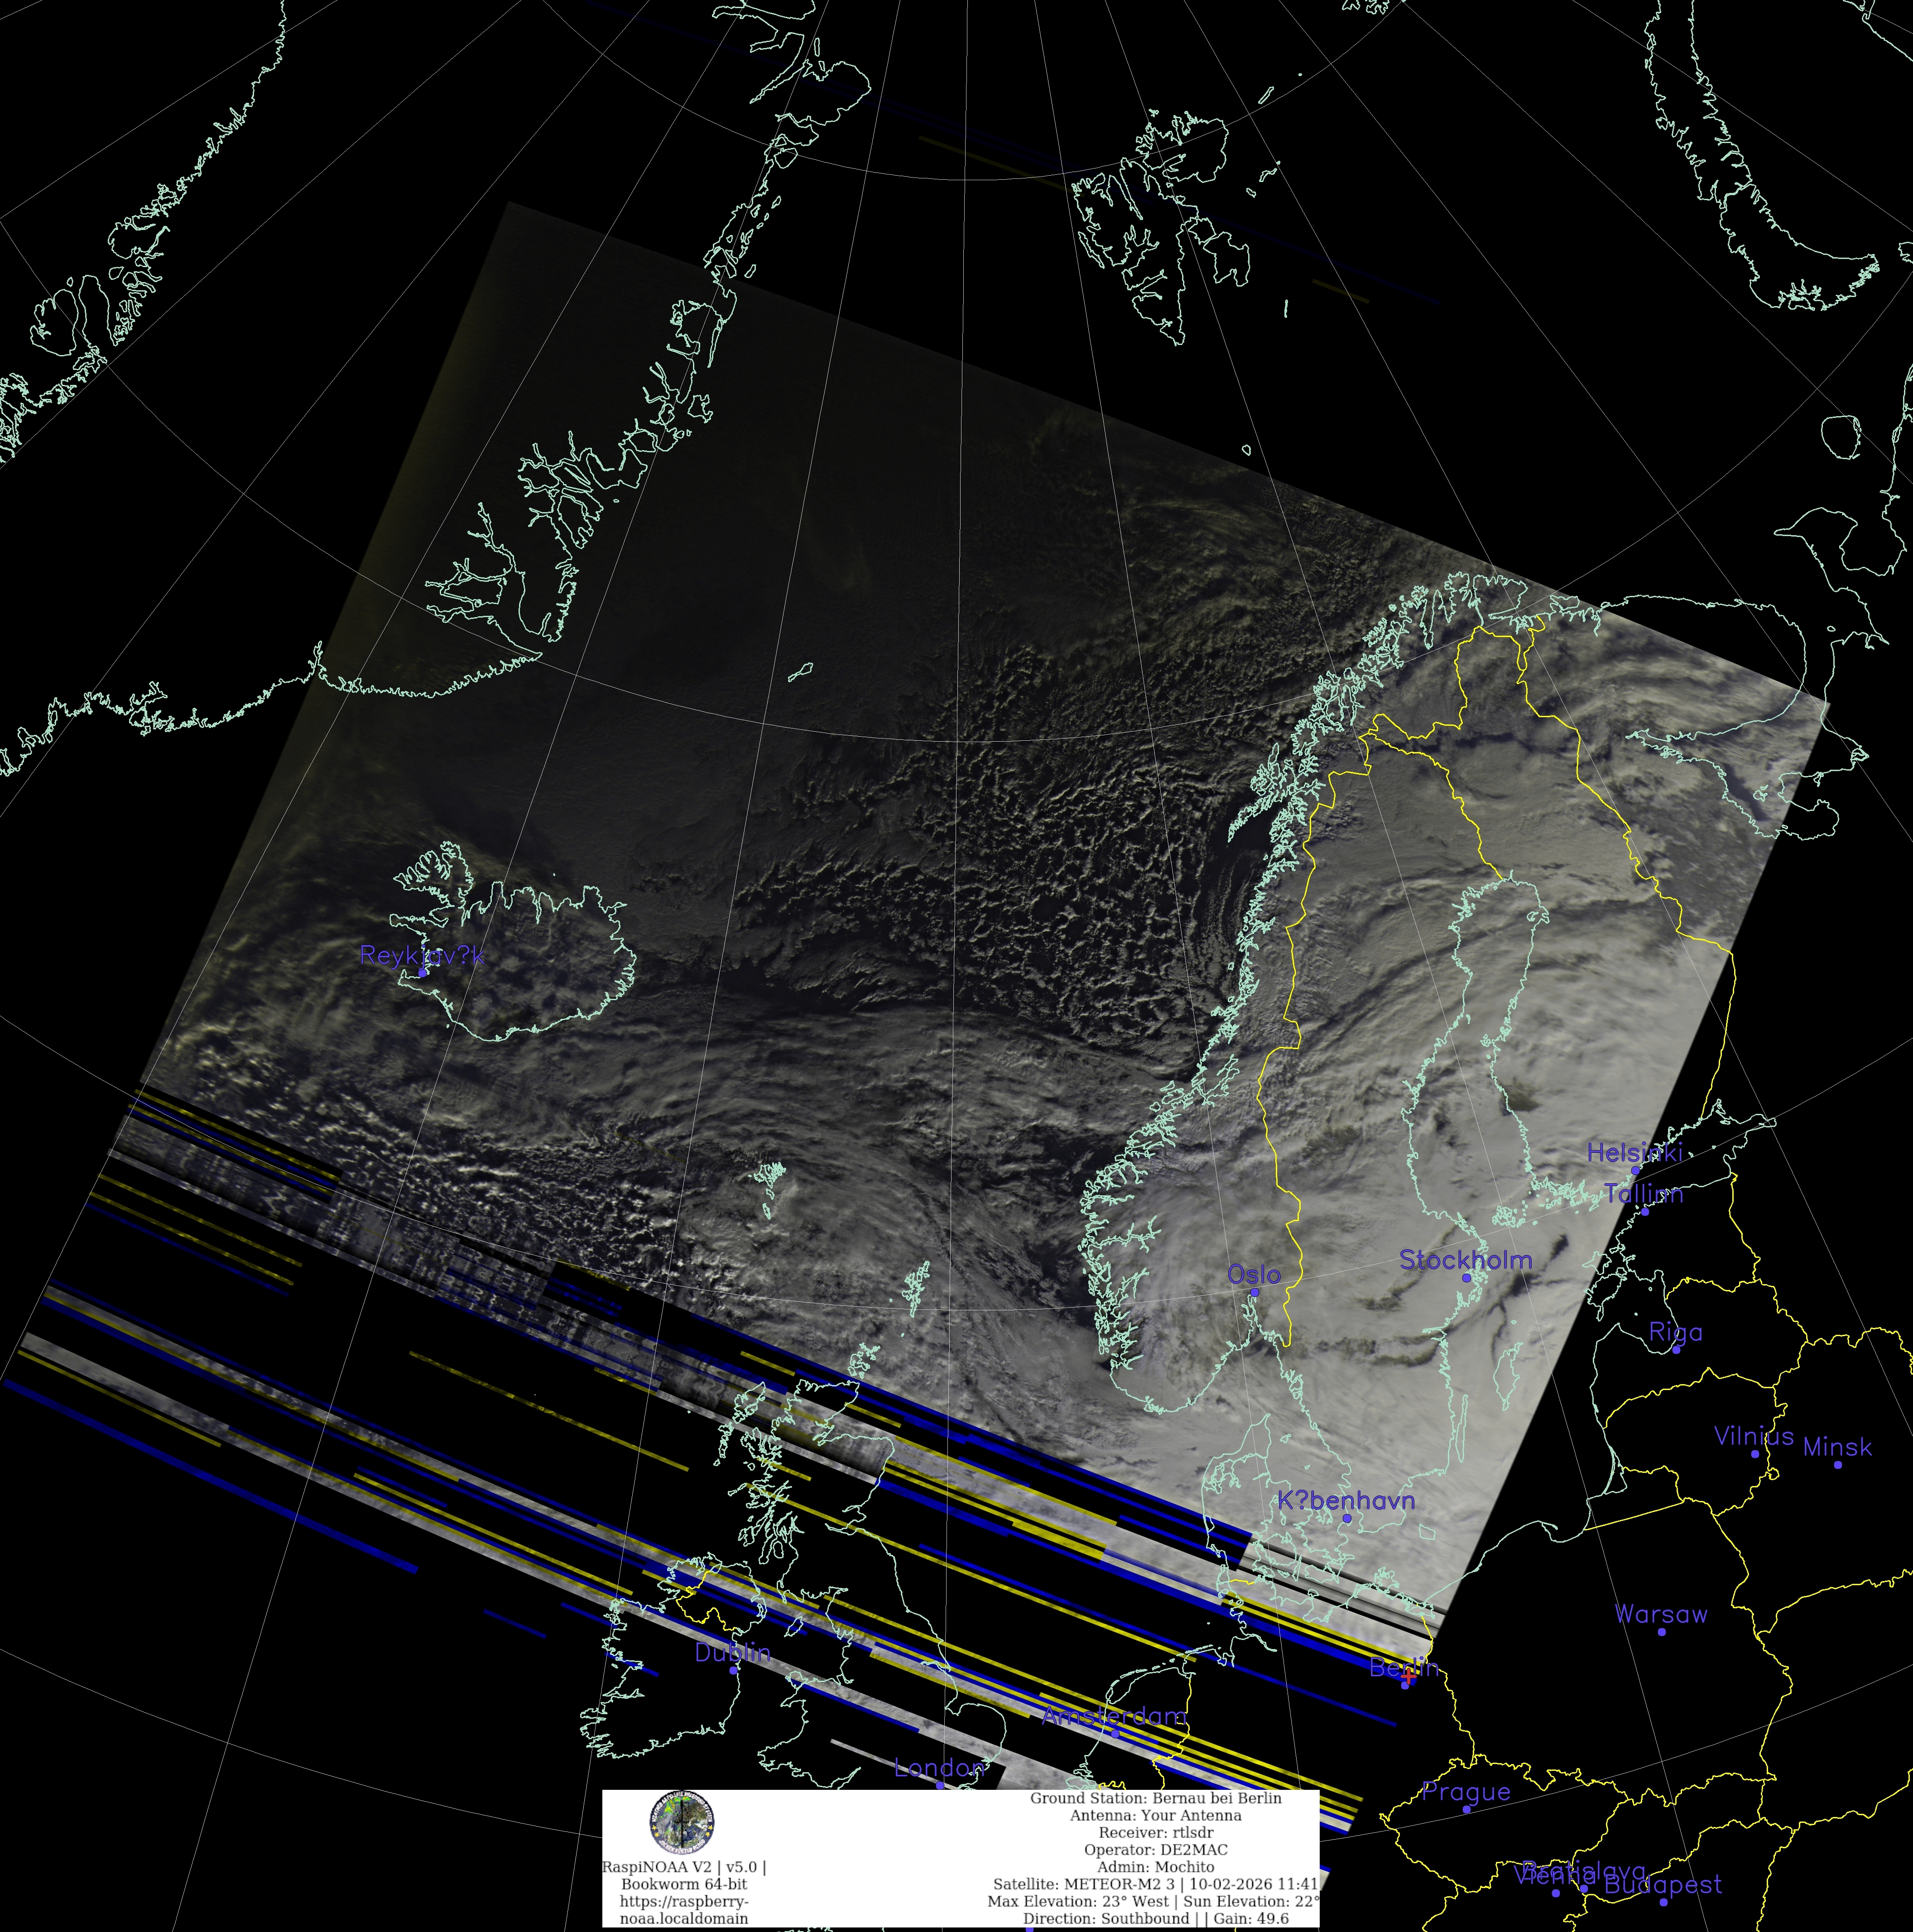Click the Satellite METEOR-M2 3 info line
1913x1932 pixels.
point(1156,1884)
